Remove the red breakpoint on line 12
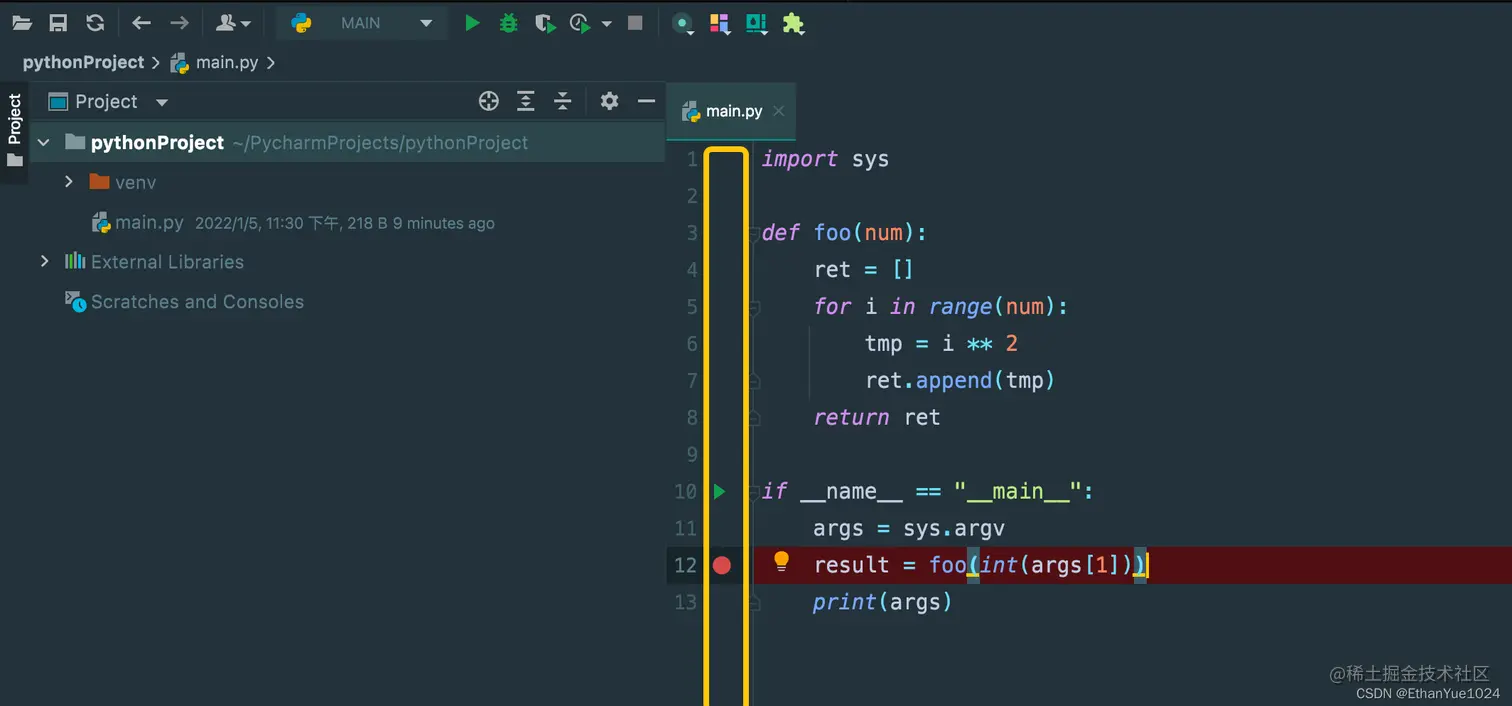Image resolution: width=1512 pixels, height=706 pixels. [x=722, y=565]
